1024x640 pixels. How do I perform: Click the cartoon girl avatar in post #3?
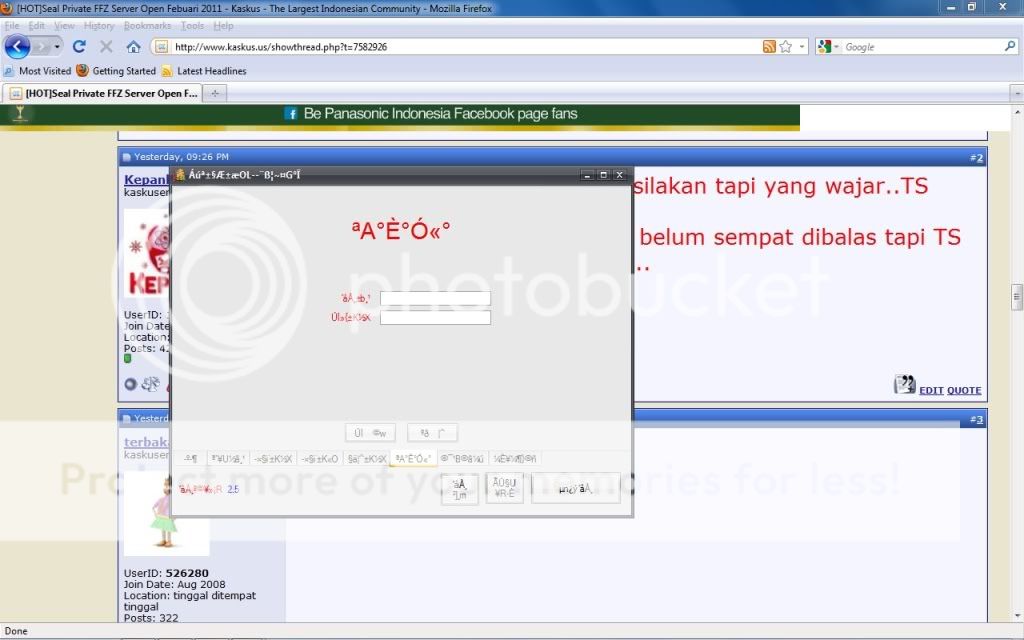point(167,513)
